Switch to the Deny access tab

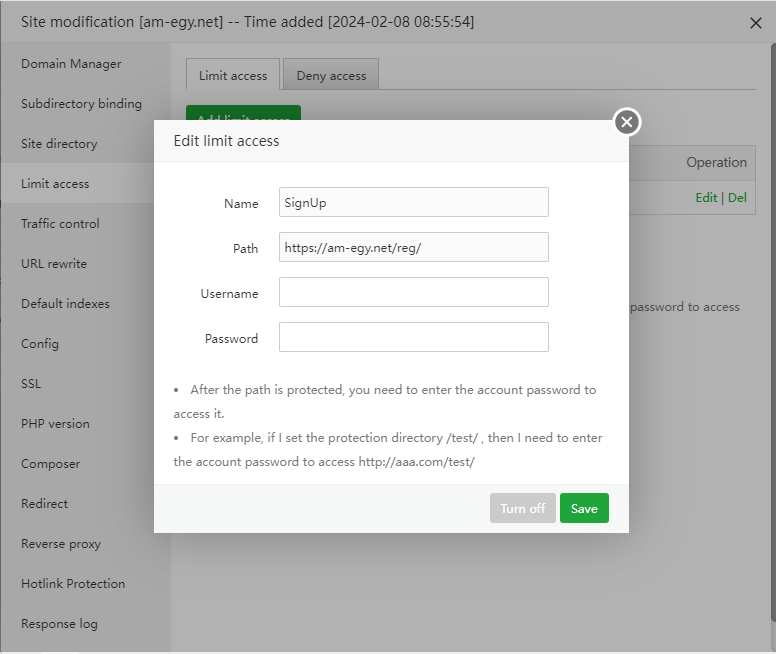coord(331,75)
